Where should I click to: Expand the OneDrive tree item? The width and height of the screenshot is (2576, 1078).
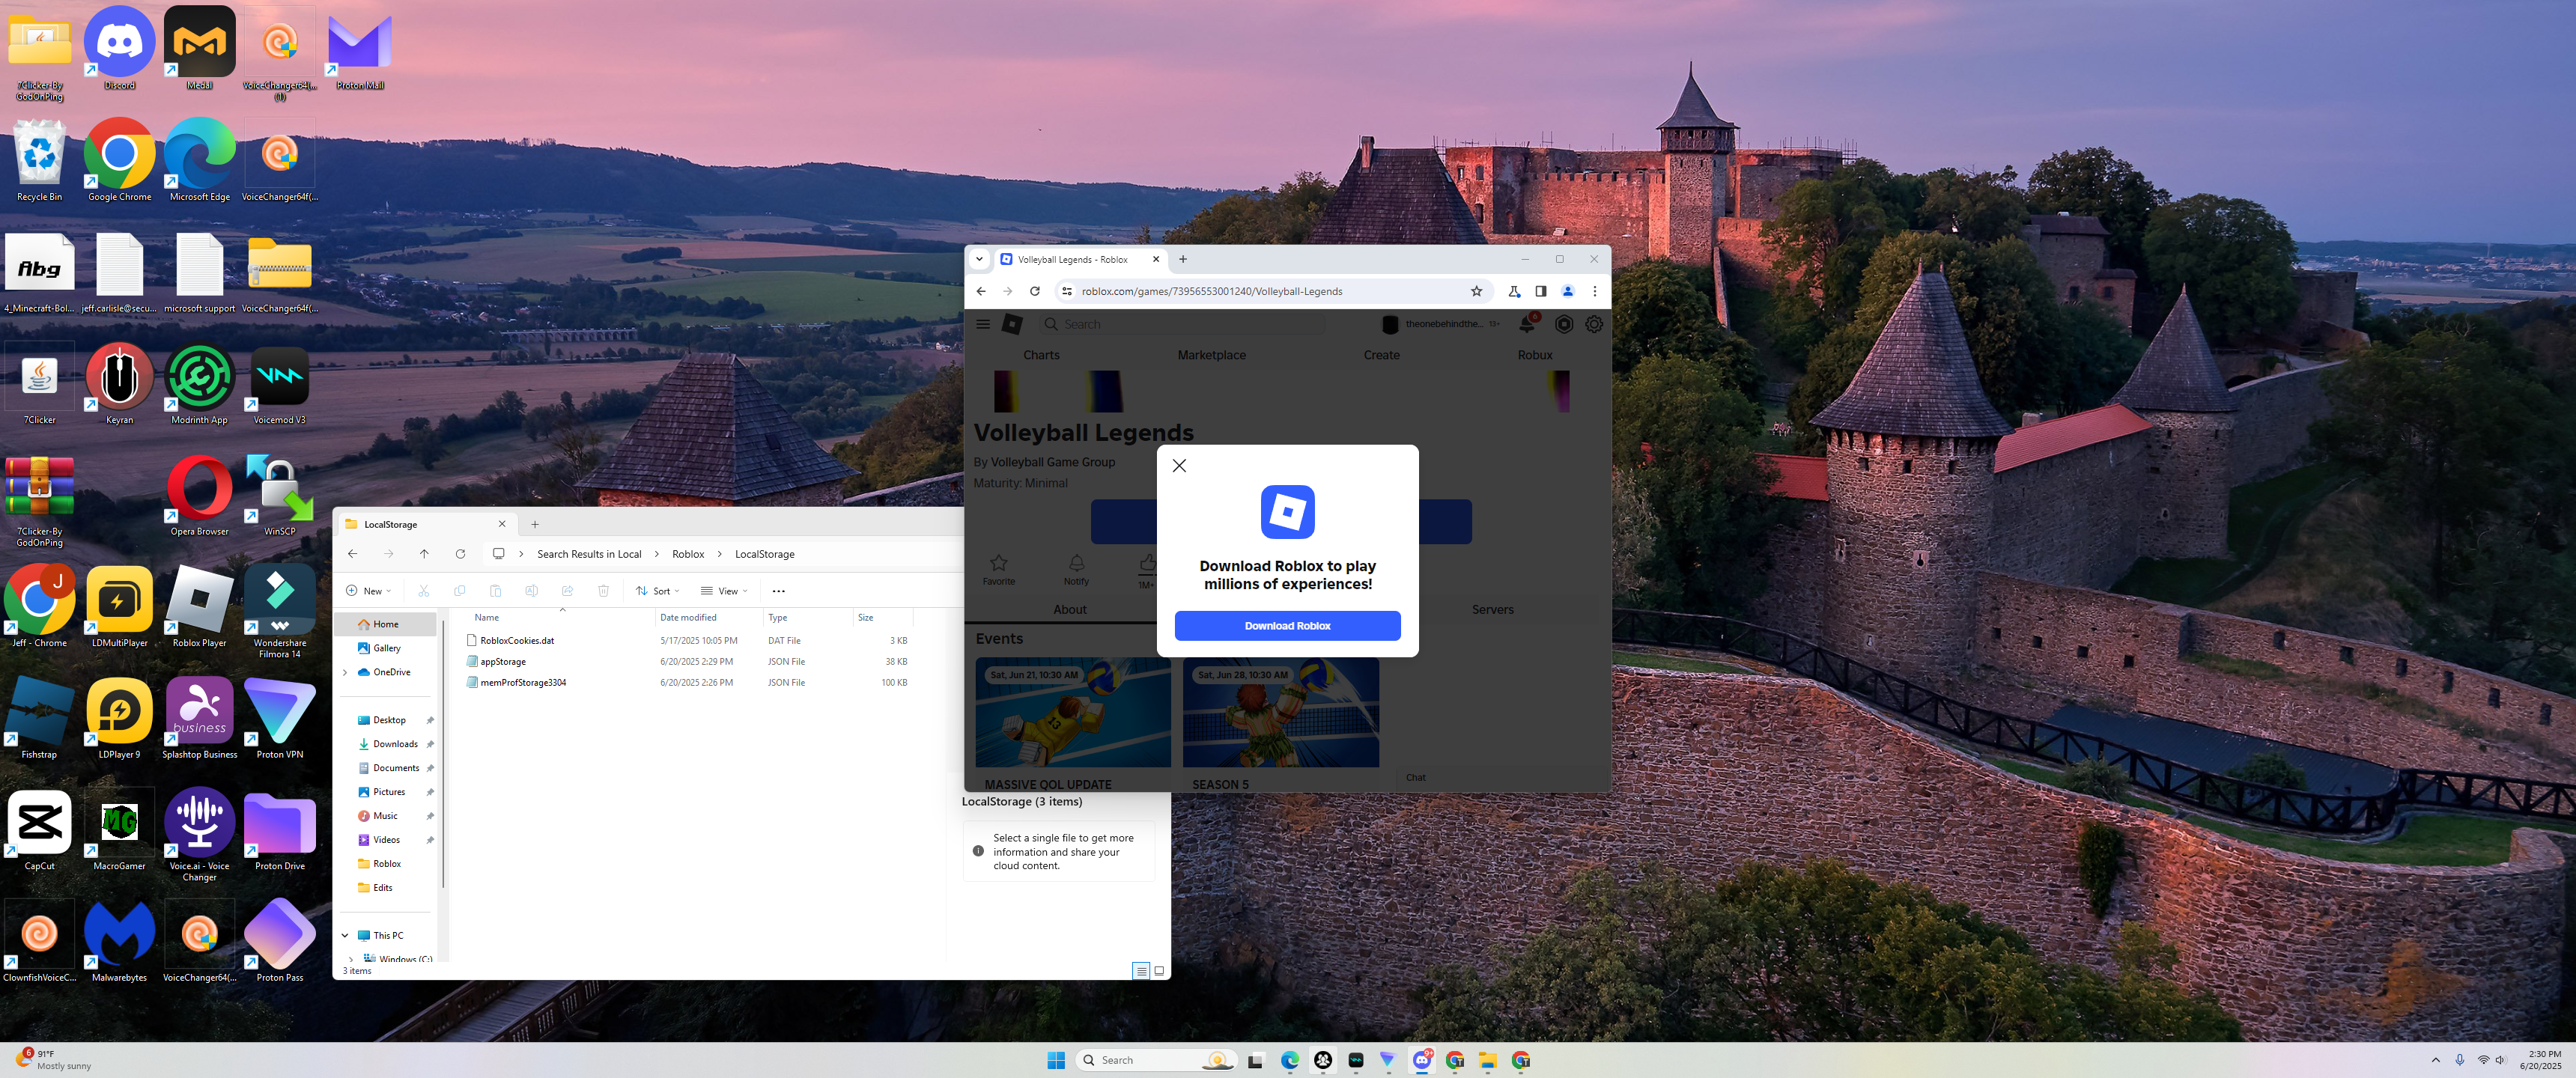(345, 672)
